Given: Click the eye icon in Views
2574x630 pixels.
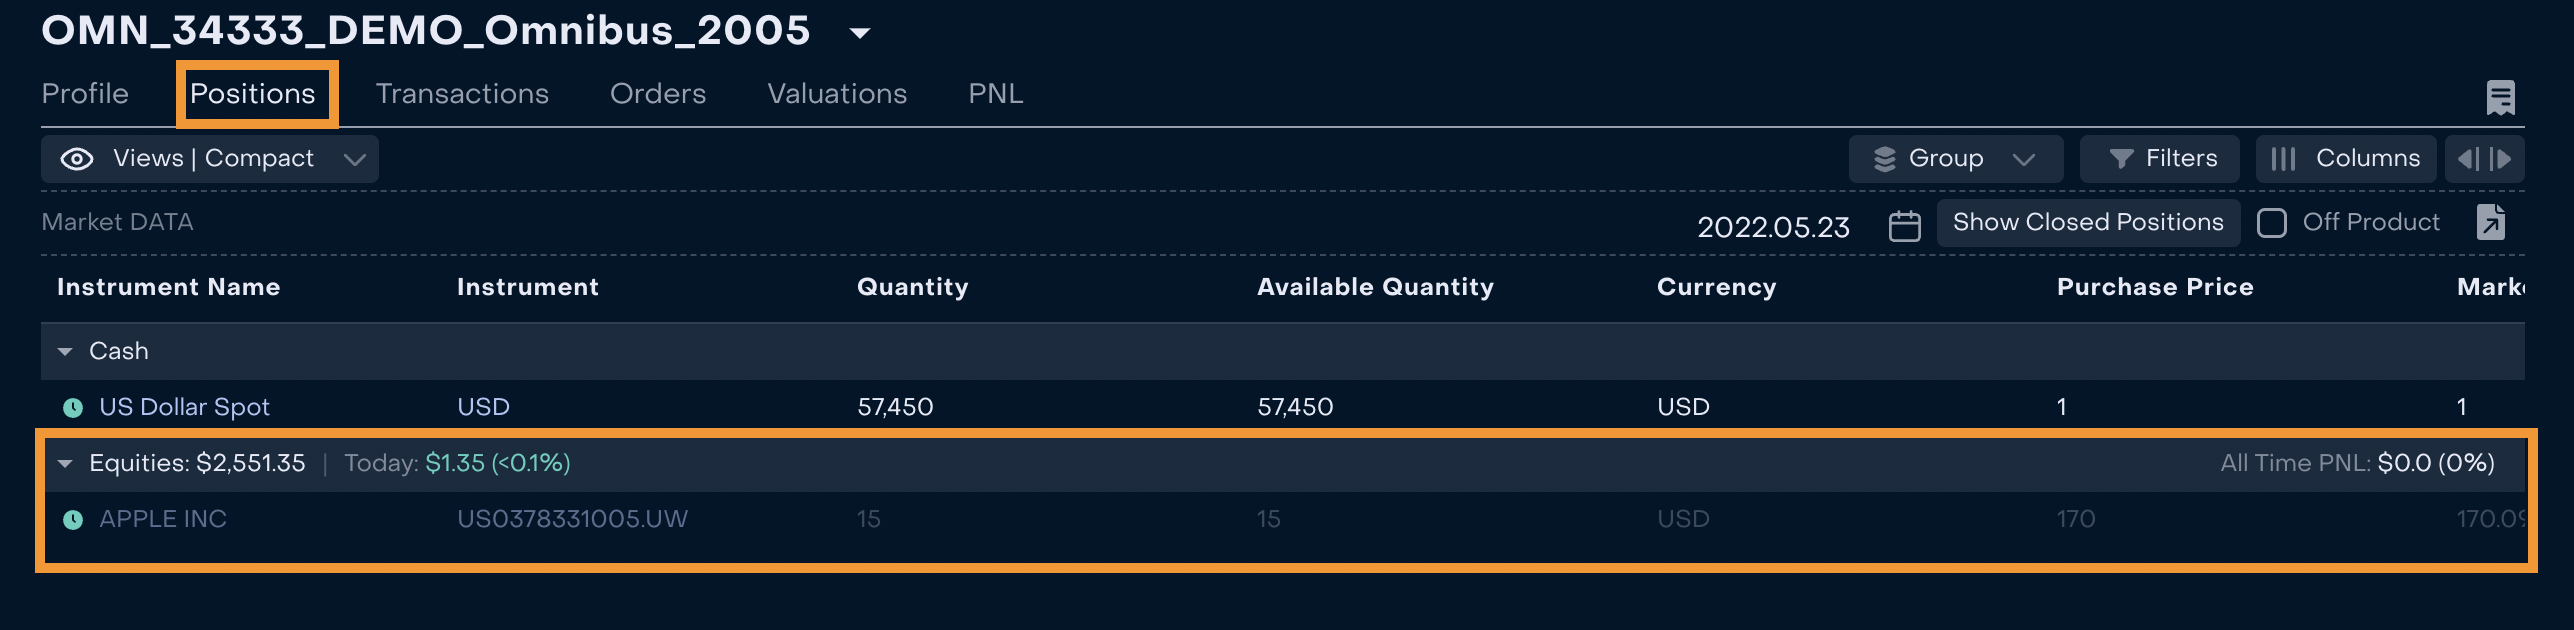Looking at the screenshot, I should (x=77, y=159).
